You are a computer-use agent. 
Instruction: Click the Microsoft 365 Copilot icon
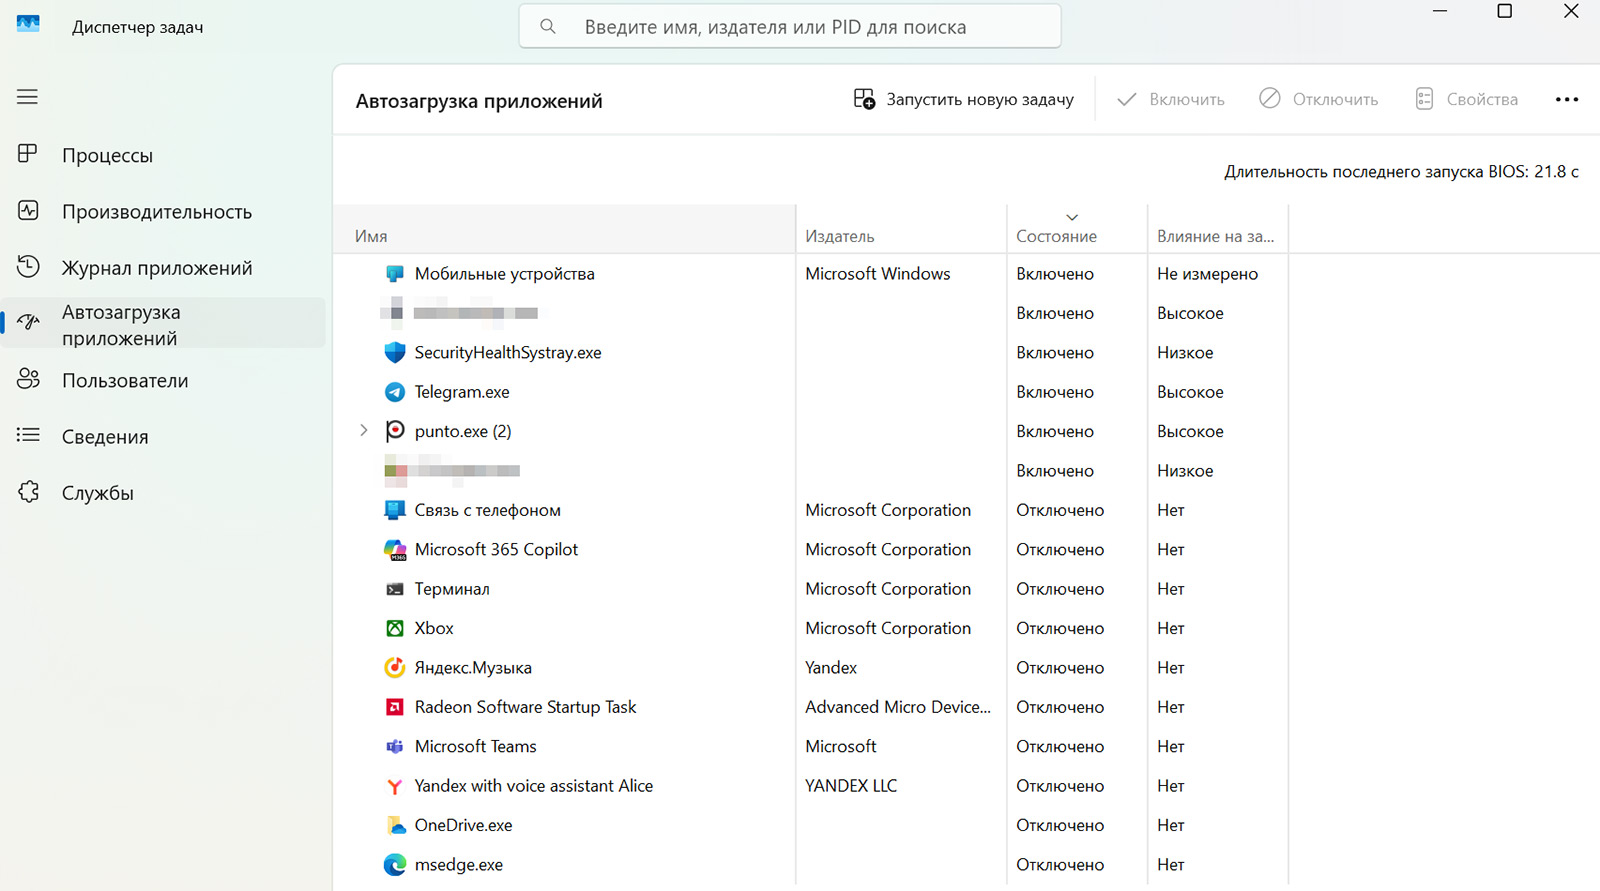click(395, 549)
